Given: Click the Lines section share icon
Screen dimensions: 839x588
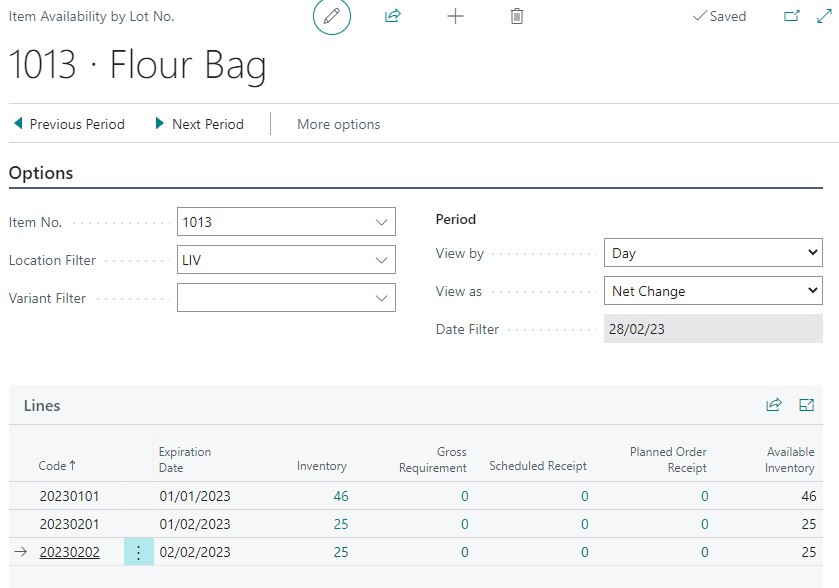Looking at the screenshot, I should 774,405.
